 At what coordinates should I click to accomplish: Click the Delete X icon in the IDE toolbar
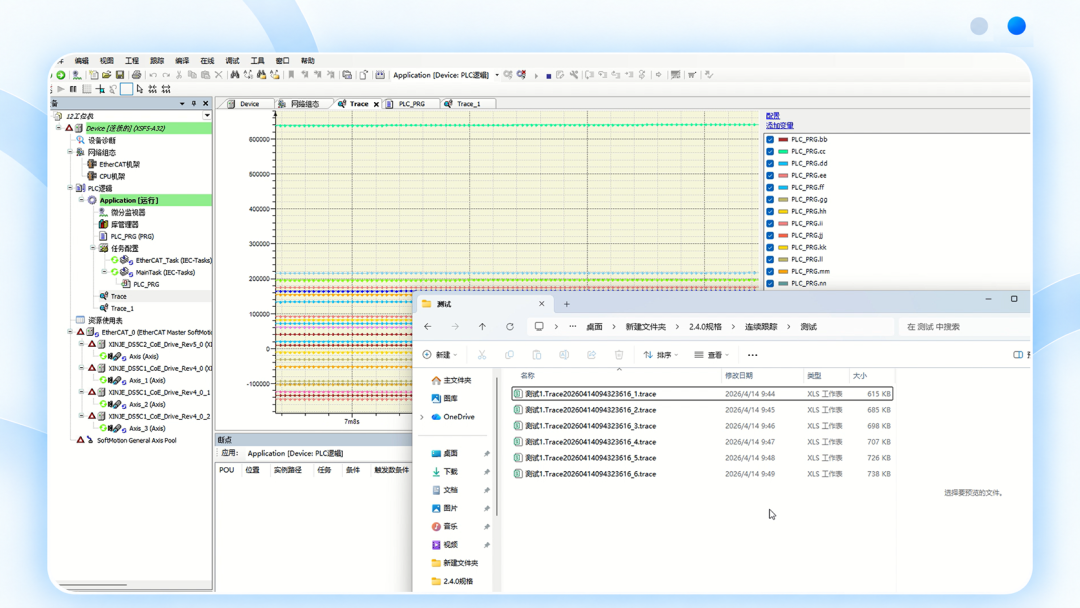(218, 75)
